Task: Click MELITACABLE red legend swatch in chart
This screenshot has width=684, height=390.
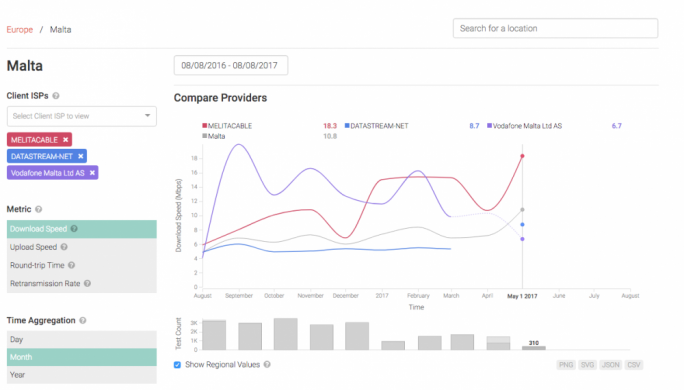Action: [x=204, y=126]
